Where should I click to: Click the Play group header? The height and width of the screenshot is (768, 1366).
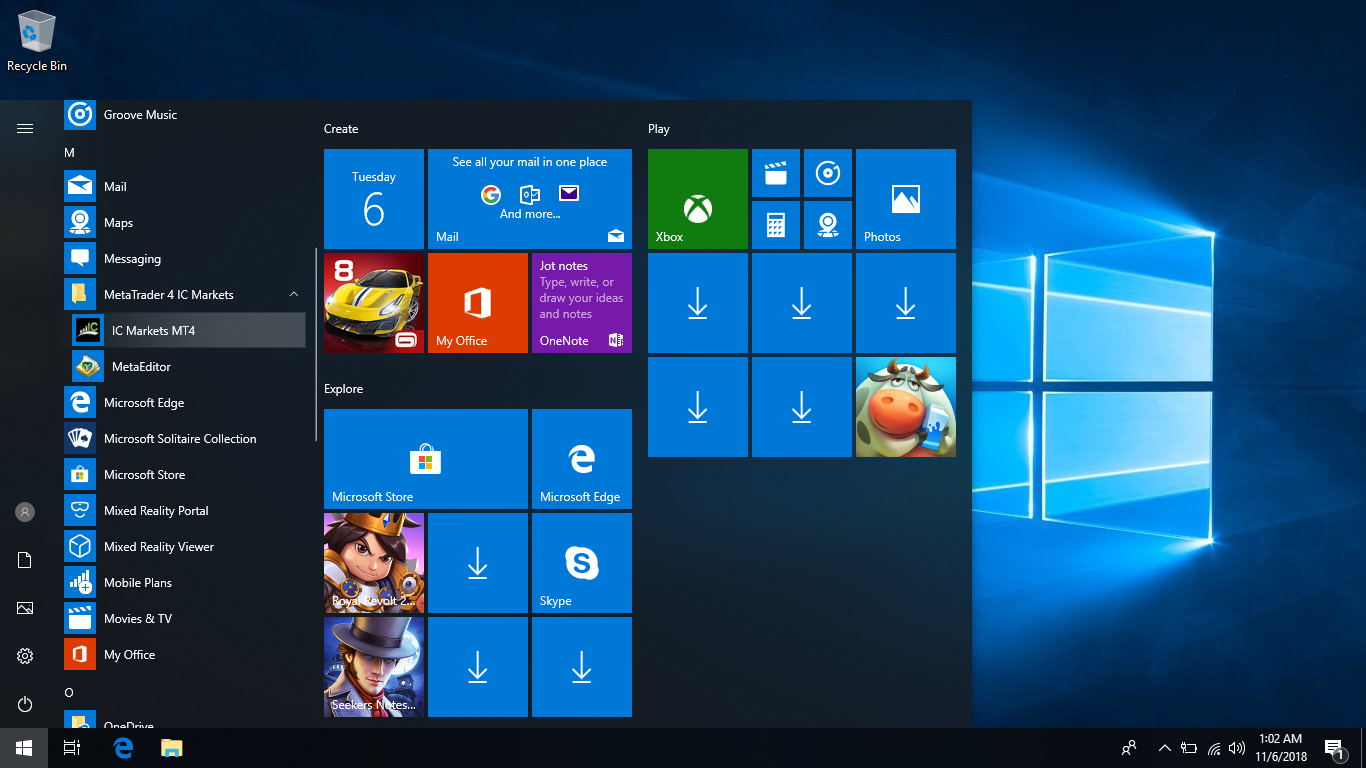659,129
